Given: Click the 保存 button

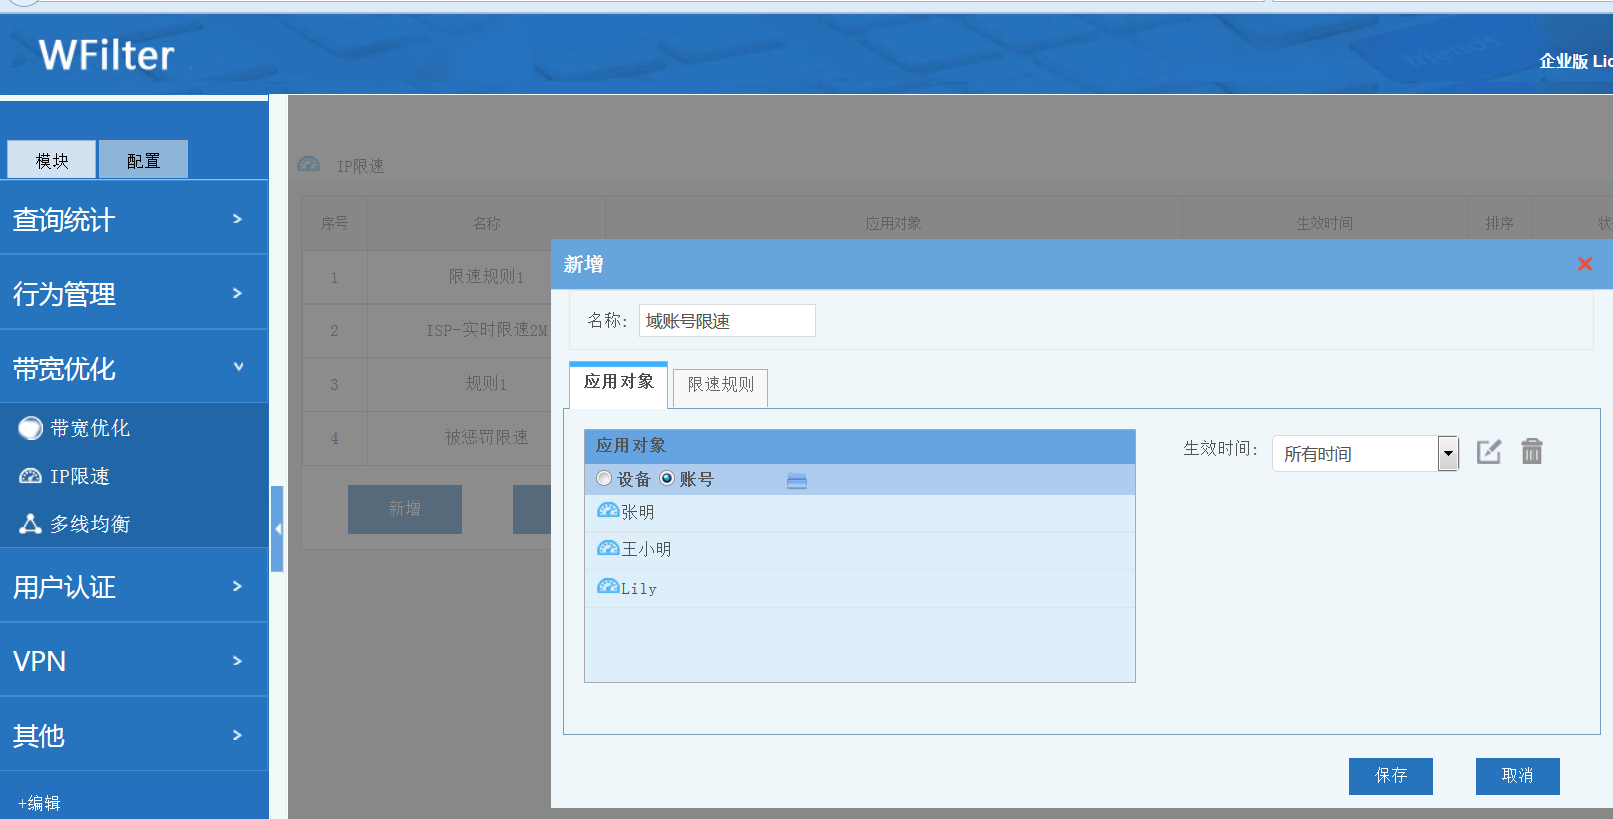Looking at the screenshot, I should 1390,776.
